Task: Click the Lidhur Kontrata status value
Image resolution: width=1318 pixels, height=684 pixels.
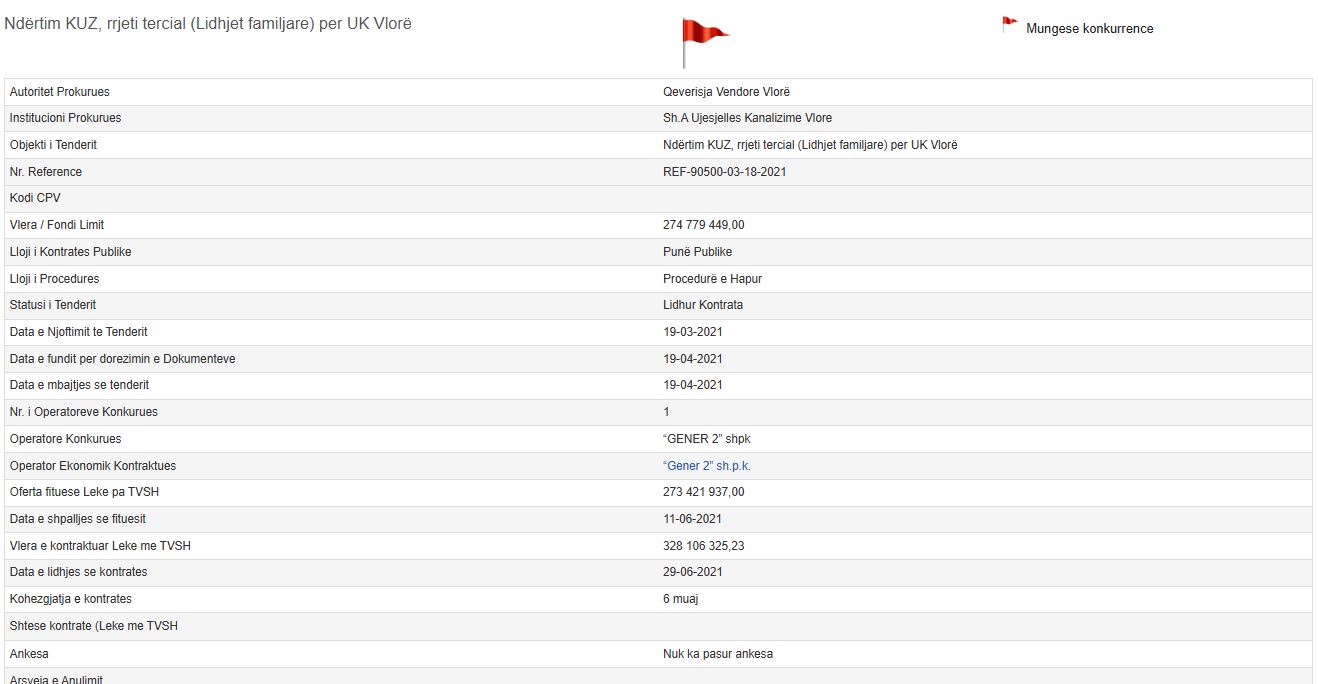Action: tap(702, 305)
